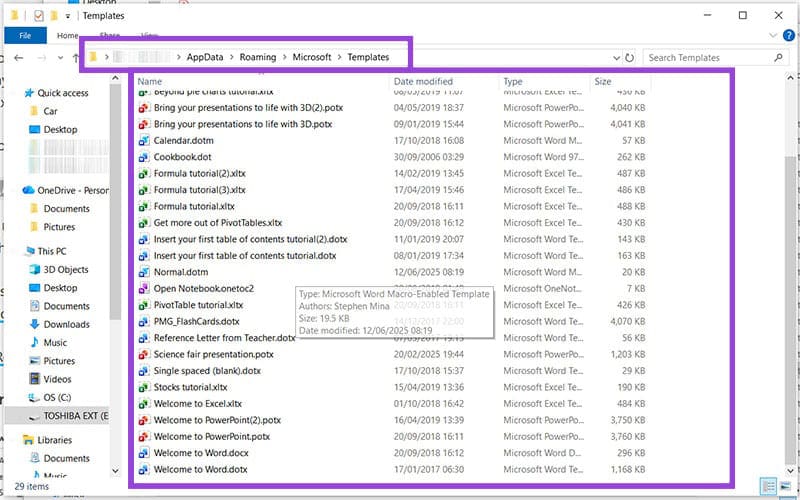The width and height of the screenshot is (800, 500).
Task: Select Welcome to PowerPoint(2).potx icon
Action: coord(144,420)
